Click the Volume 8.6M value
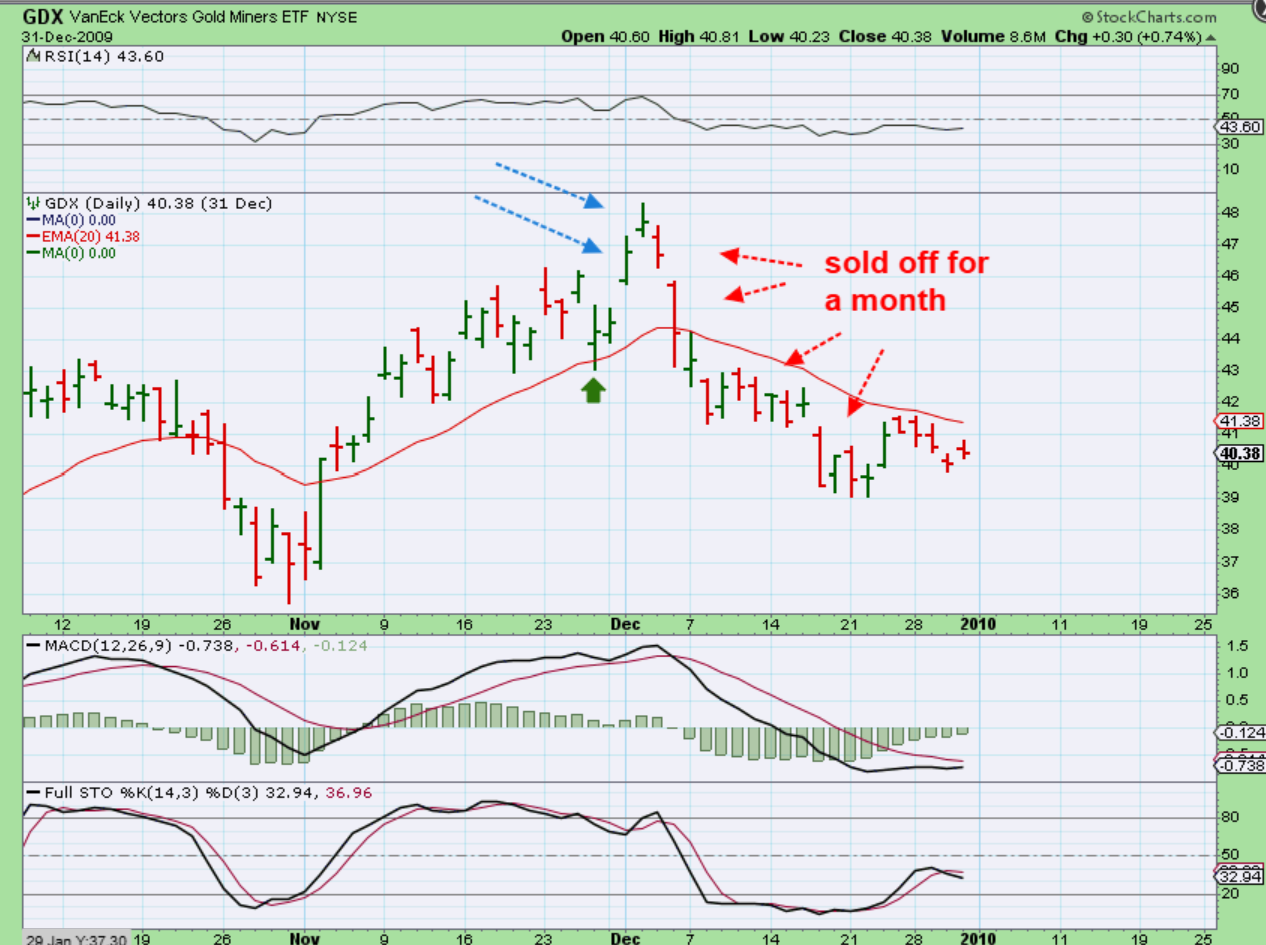The height and width of the screenshot is (945, 1266). pos(991,36)
